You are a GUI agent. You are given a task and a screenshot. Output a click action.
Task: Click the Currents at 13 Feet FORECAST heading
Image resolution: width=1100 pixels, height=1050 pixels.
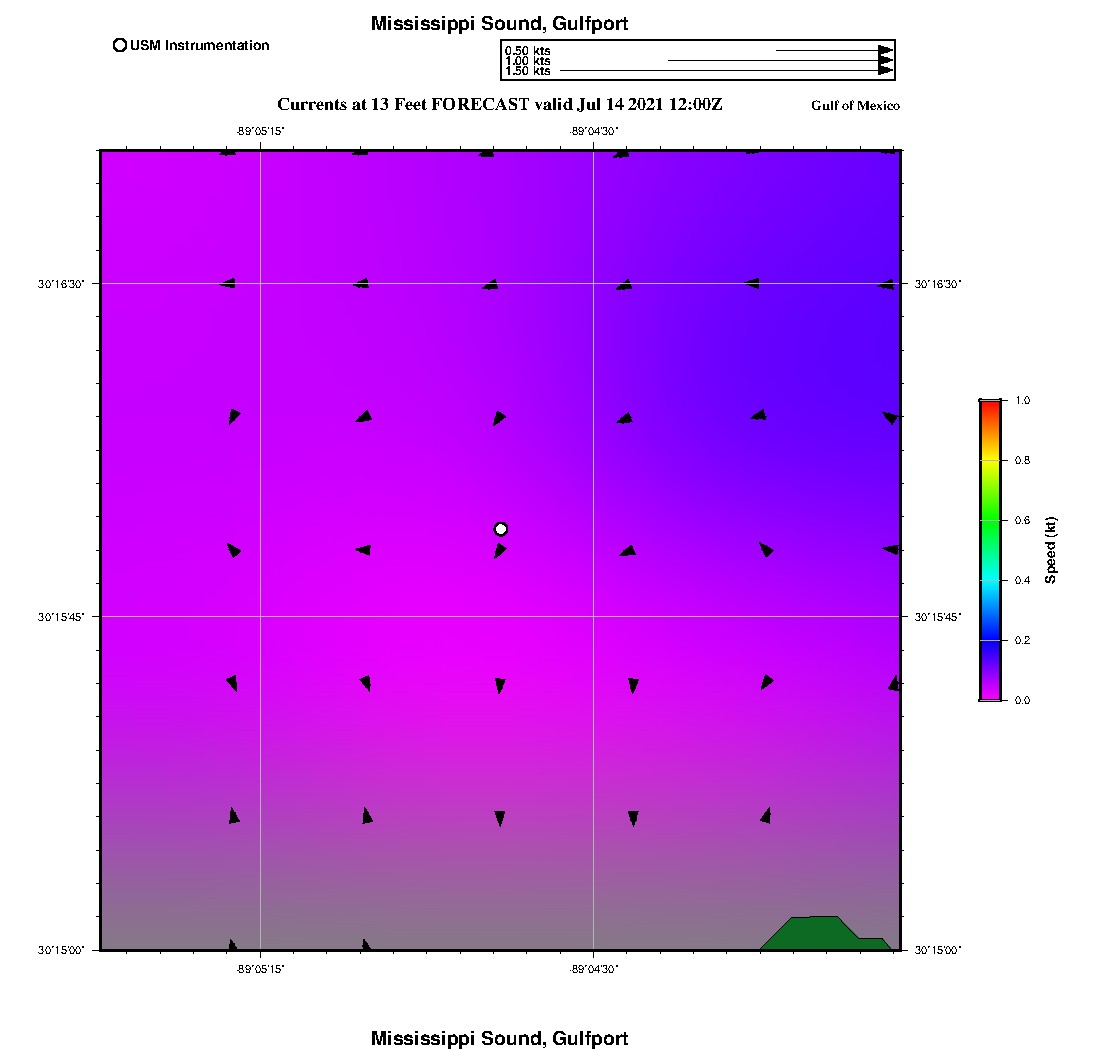(499, 104)
